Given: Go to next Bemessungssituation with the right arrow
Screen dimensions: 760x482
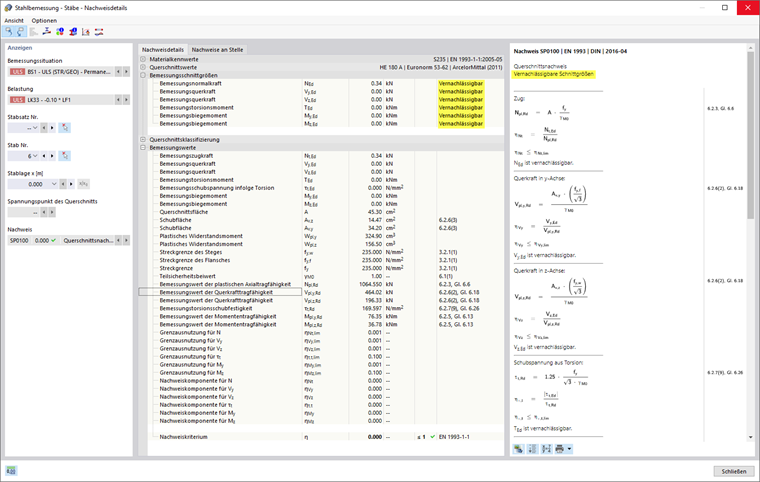Looking at the screenshot, I should (x=126, y=72).
